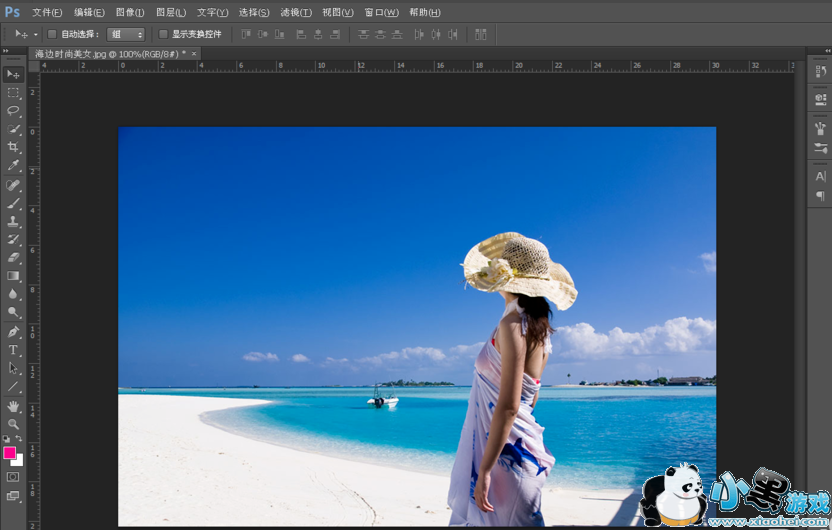Pick the Eyedropper tool
Screen dimensions: 832x530
point(13,165)
